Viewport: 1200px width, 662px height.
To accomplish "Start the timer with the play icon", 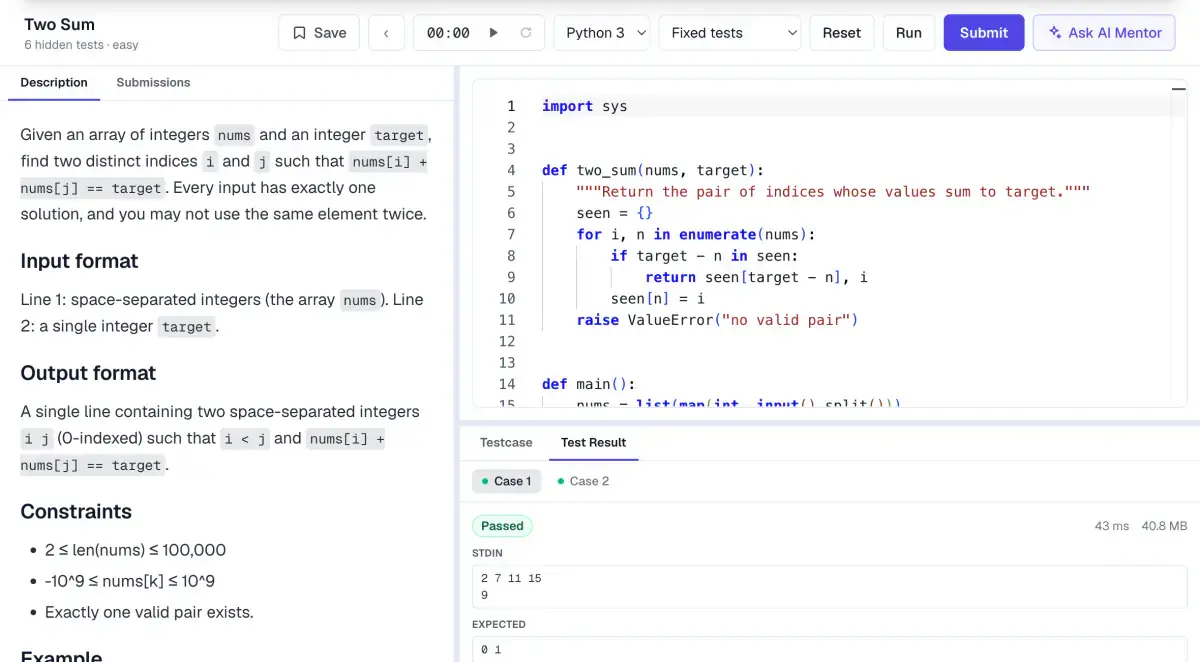I will click(493, 33).
